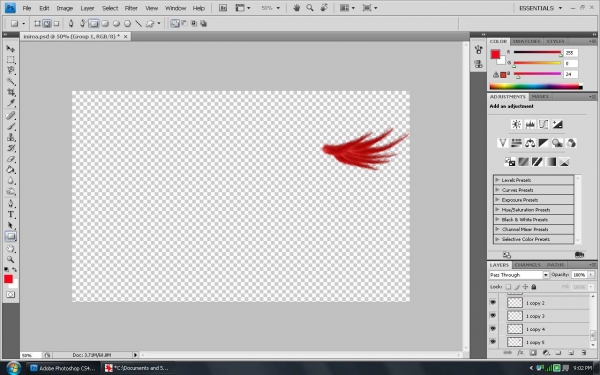Select the Brush tool
This screenshot has width=600, height=375.
point(11,126)
